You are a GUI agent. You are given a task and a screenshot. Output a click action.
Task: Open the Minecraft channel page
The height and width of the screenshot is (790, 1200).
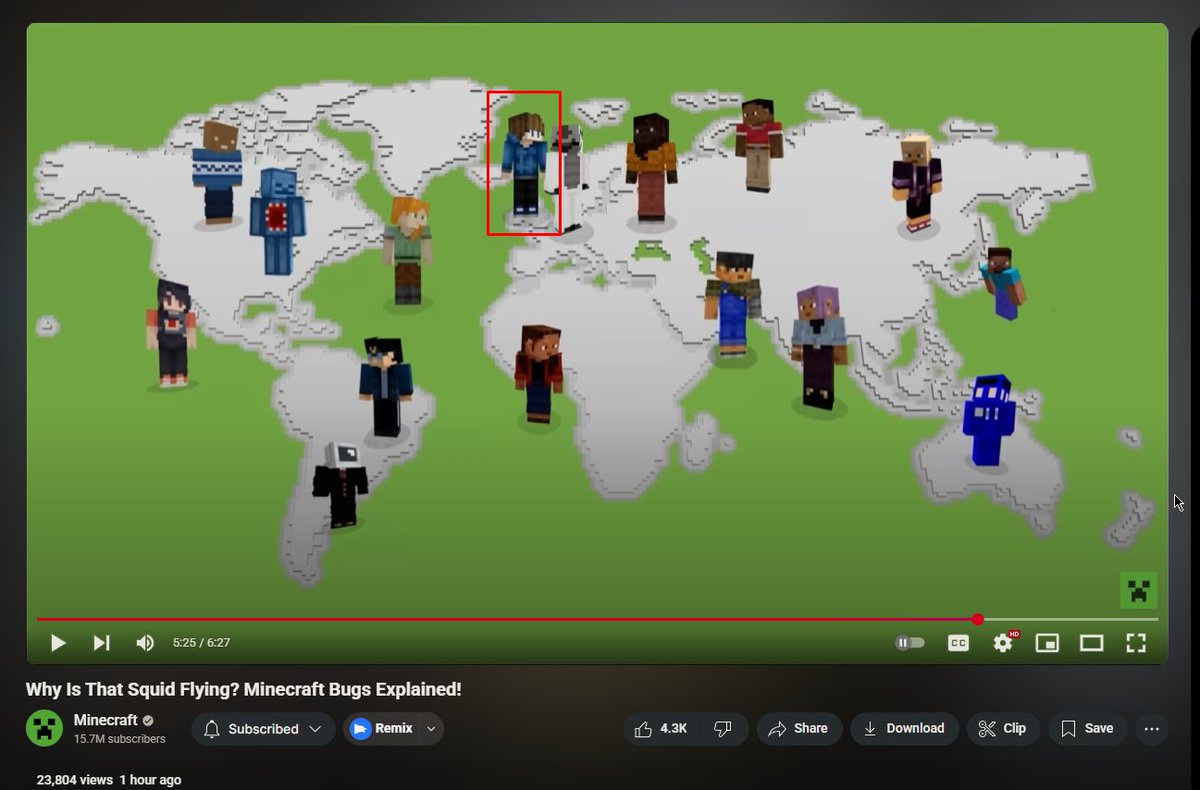point(107,719)
